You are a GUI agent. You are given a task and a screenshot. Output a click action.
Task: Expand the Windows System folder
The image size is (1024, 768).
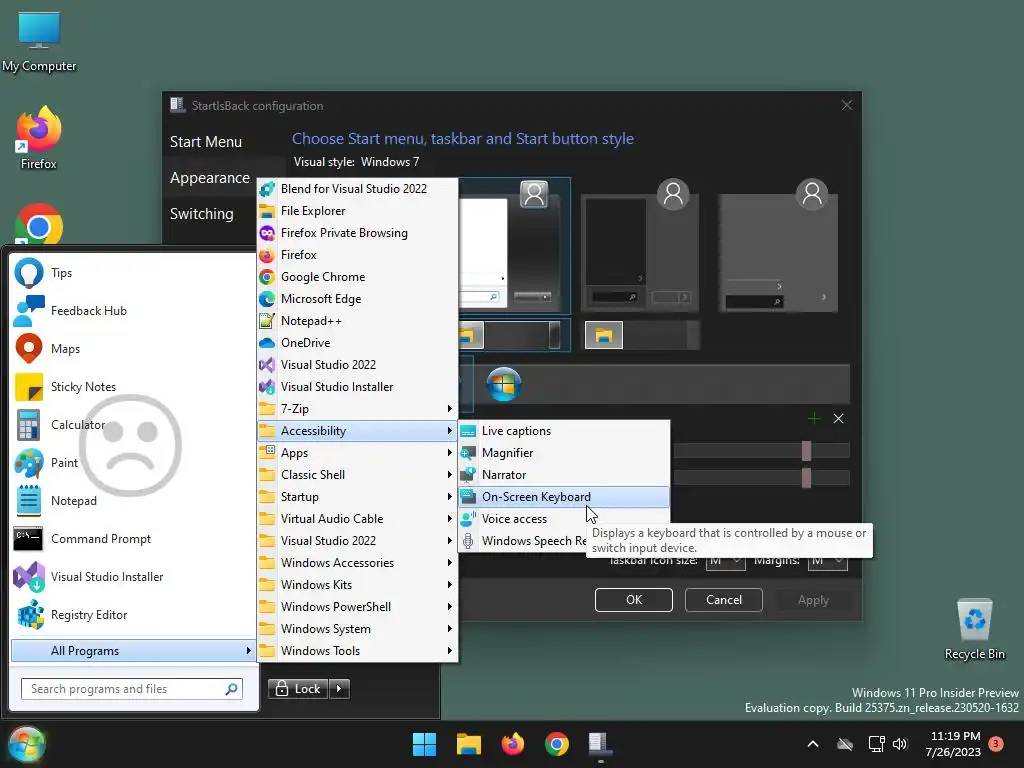tap(357, 629)
